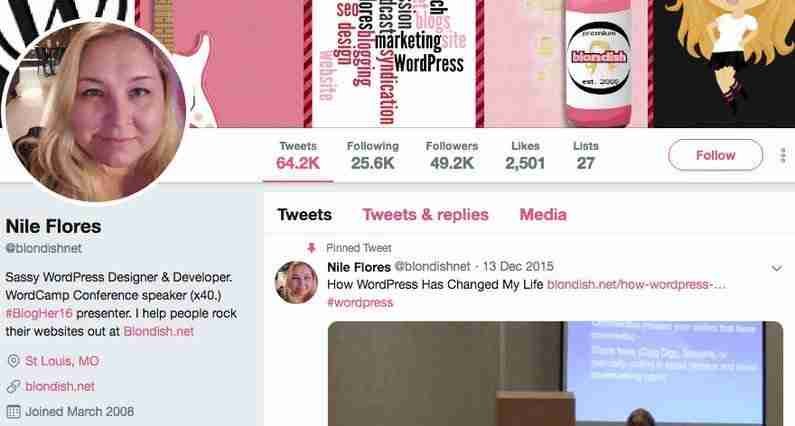Open the 2,501 Likes page

click(525, 156)
